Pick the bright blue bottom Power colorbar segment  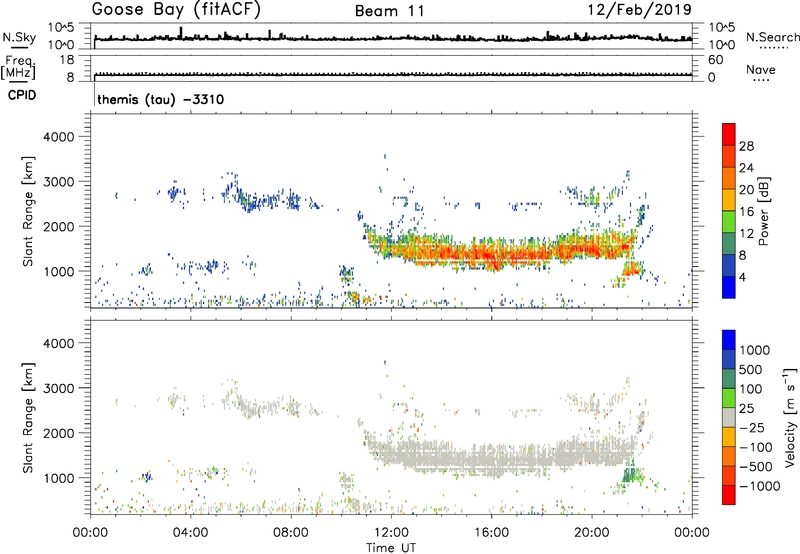(x=729, y=287)
